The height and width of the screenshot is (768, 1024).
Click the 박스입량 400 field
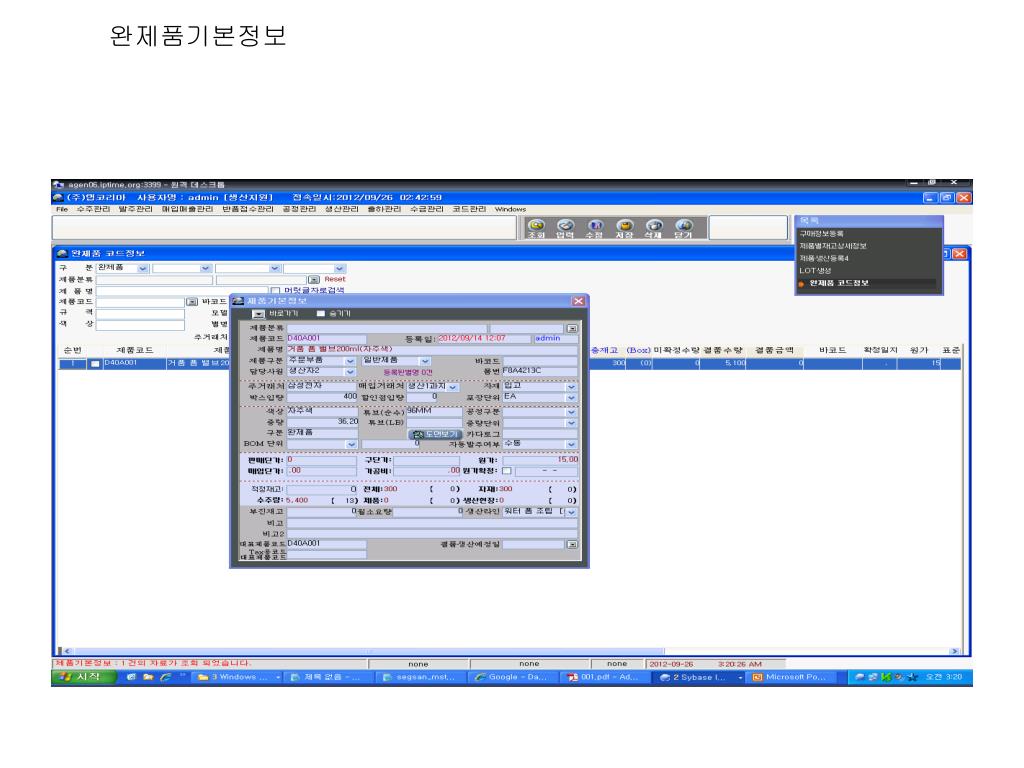pos(323,397)
